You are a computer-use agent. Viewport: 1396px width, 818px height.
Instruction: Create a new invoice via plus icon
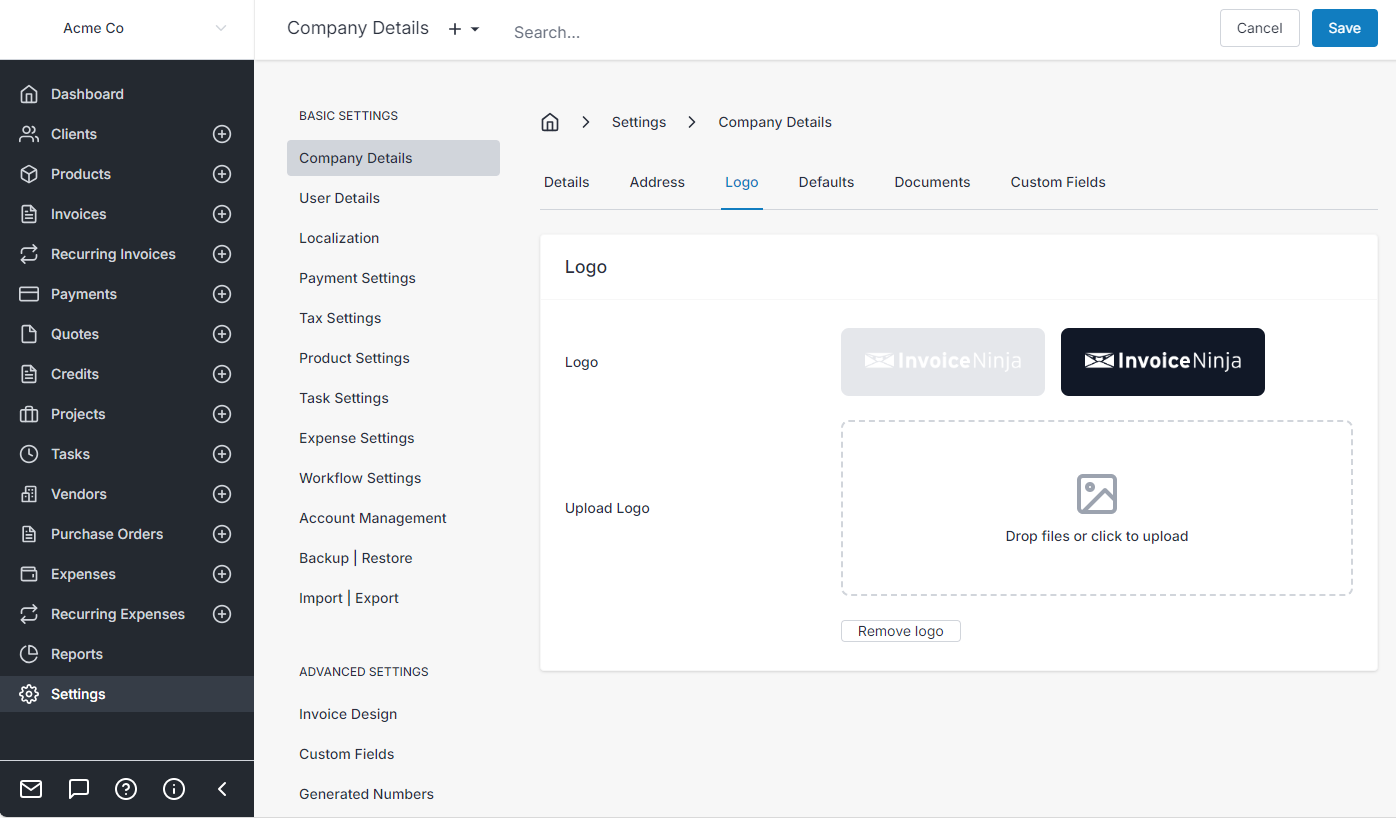pyautogui.click(x=221, y=213)
